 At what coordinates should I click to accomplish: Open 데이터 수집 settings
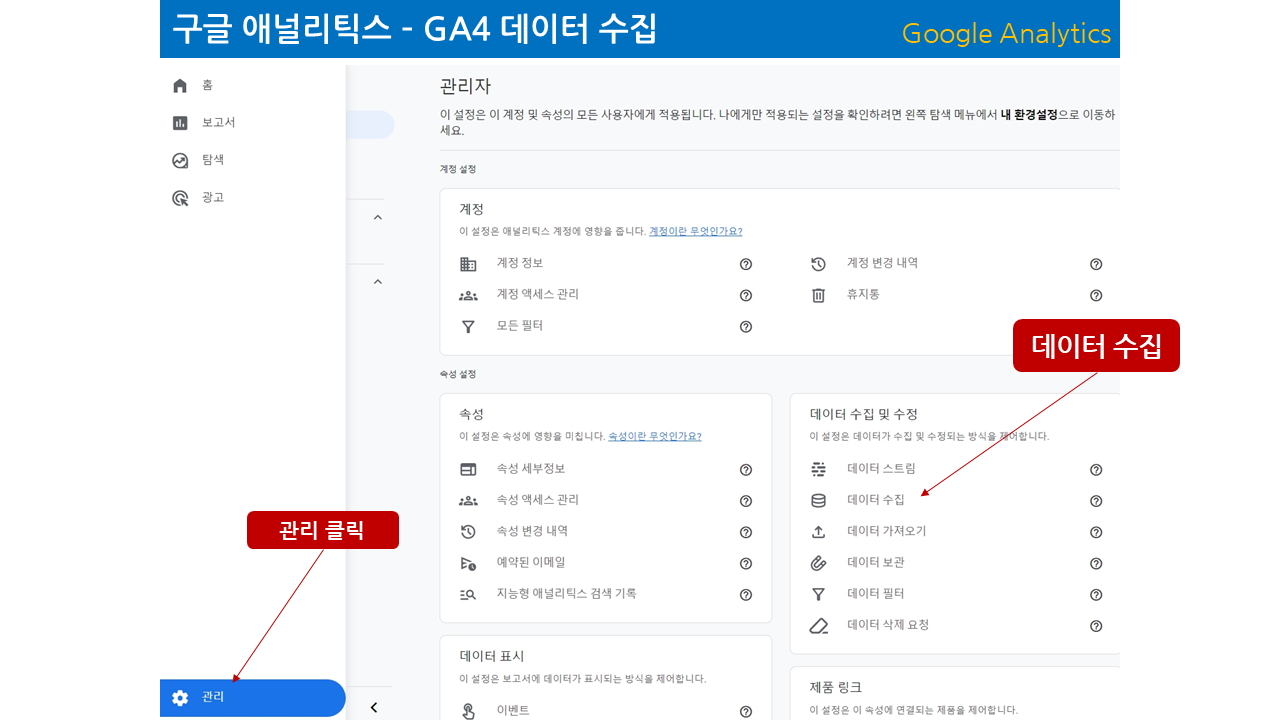coord(876,499)
